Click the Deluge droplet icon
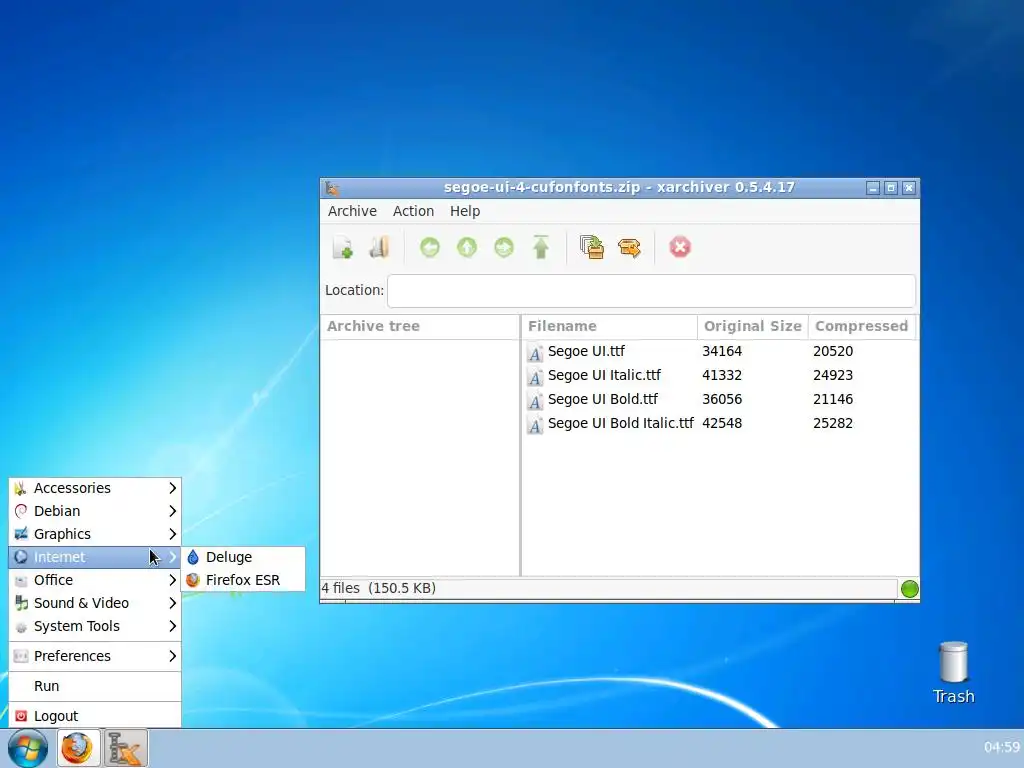This screenshot has width=1024, height=768. 193,557
